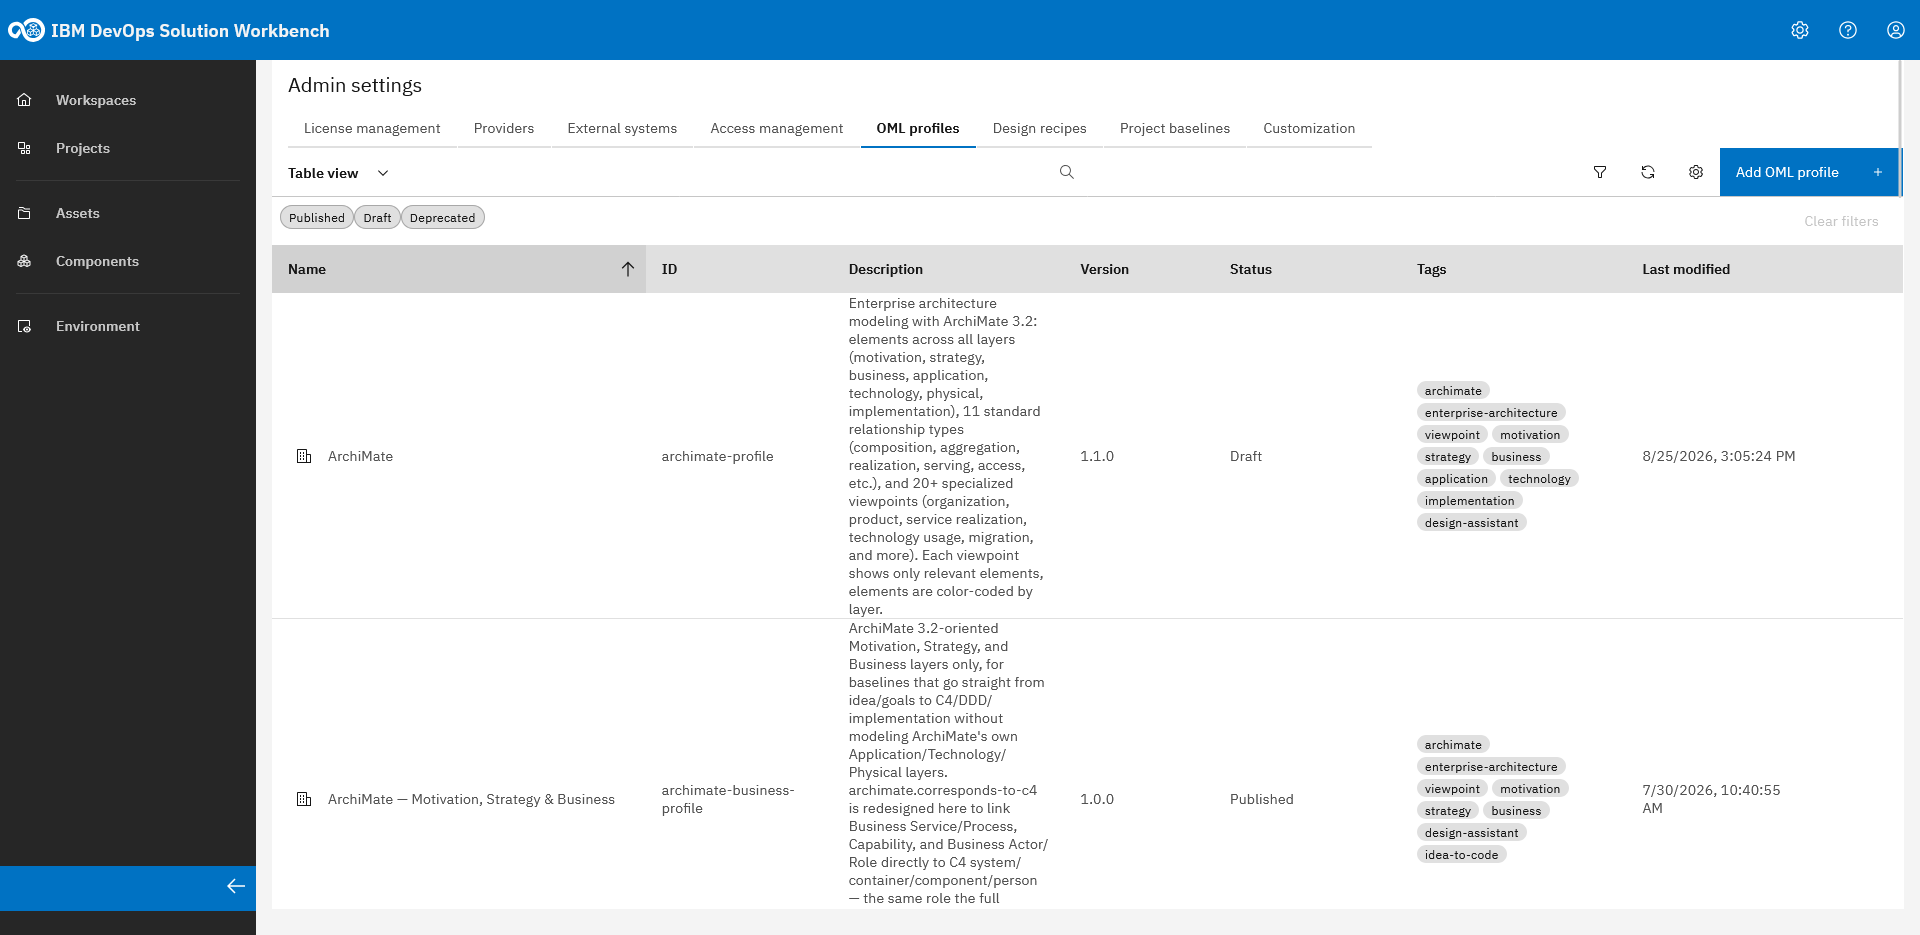Switch to Providers tab
This screenshot has width=1920, height=935.
pyautogui.click(x=504, y=128)
